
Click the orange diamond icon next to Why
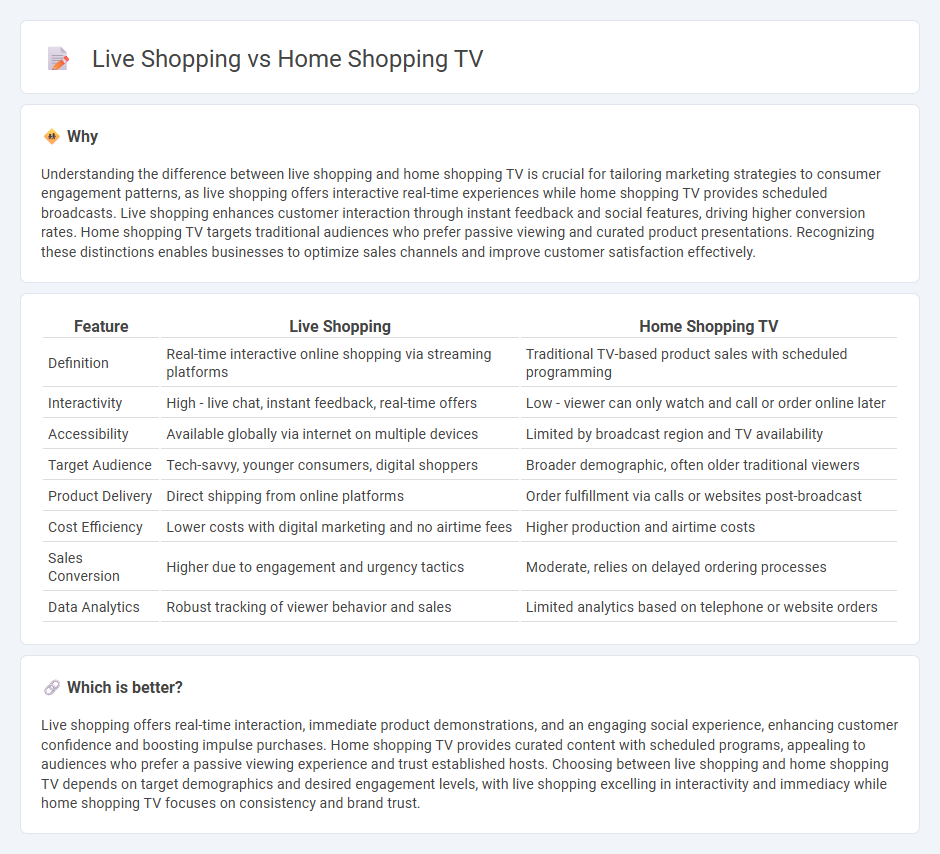(x=52, y=137)
